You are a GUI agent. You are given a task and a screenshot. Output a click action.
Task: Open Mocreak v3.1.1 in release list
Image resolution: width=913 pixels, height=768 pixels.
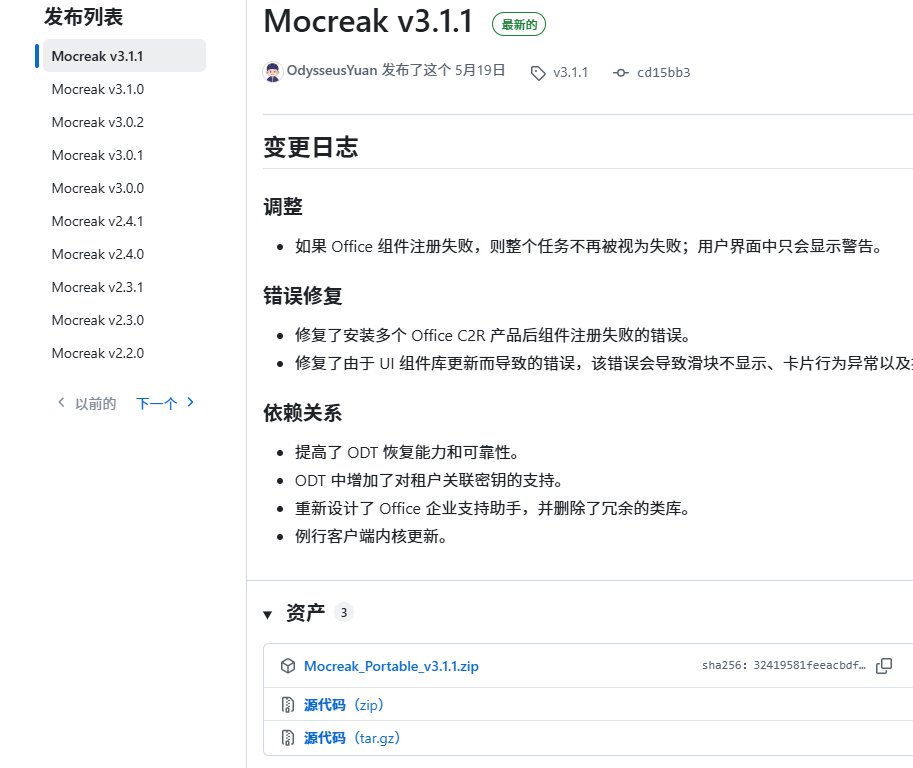tap(124, 56)
